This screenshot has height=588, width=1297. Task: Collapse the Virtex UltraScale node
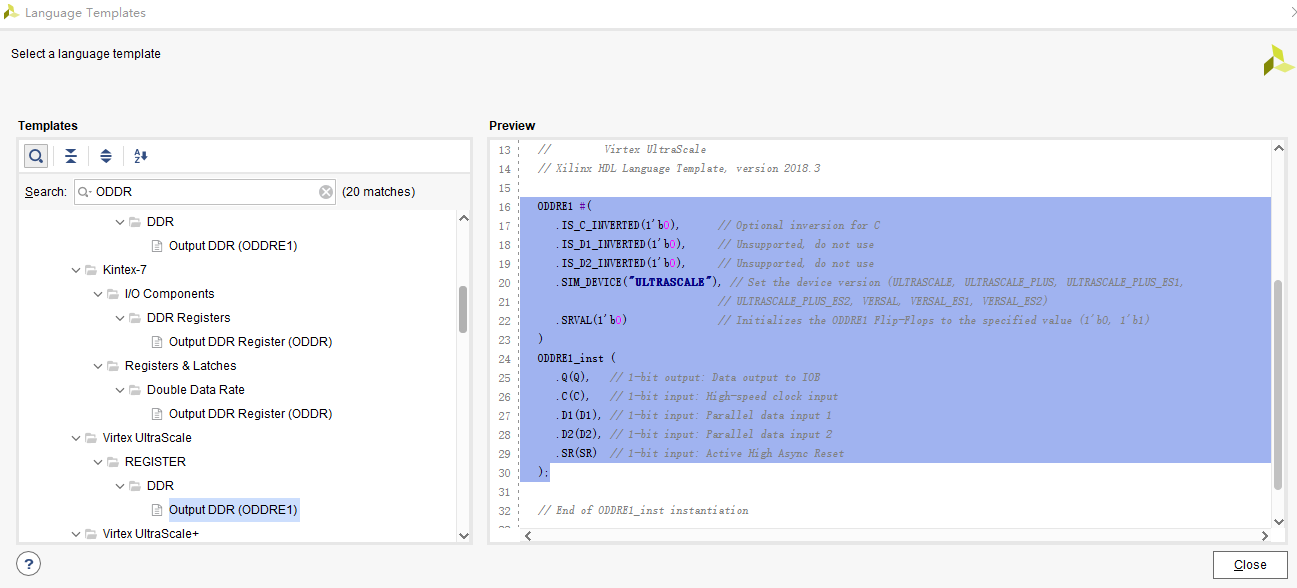pyautogui.click(x=76, y=438)
